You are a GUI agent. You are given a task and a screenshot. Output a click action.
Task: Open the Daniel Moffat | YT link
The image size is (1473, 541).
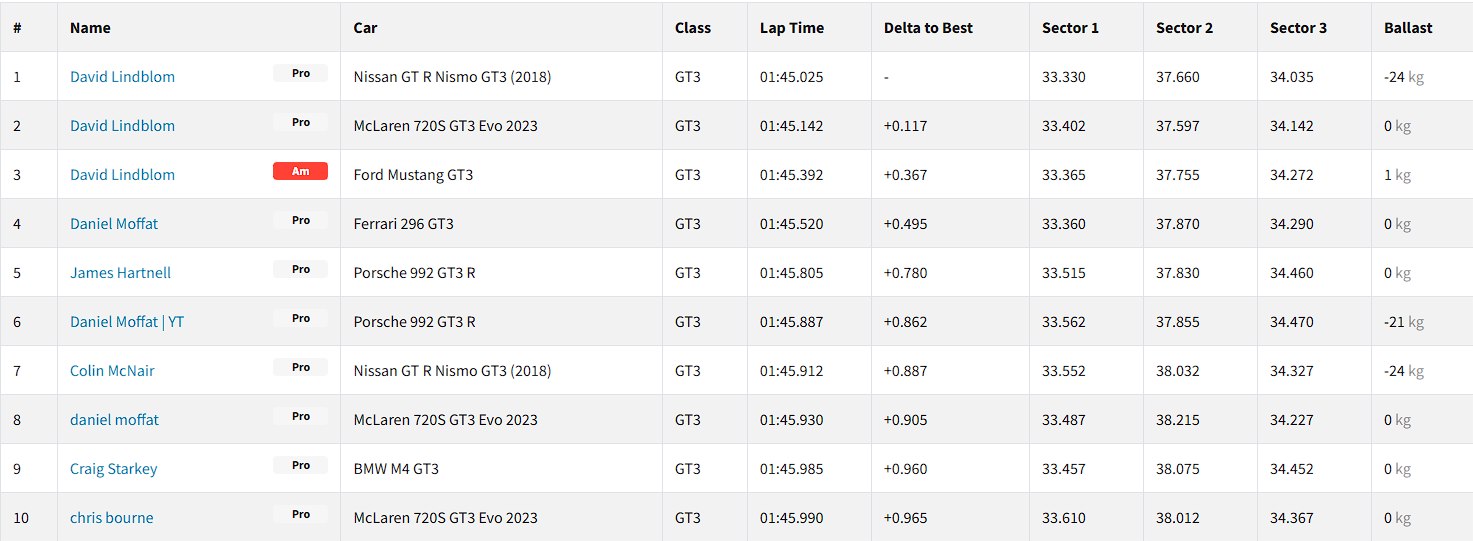pyautogui.click(x=127, y=322)
